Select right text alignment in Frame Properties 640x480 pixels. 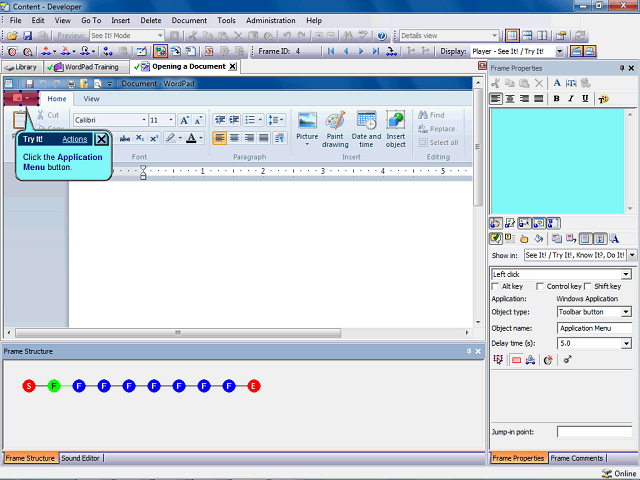(524, 99)
